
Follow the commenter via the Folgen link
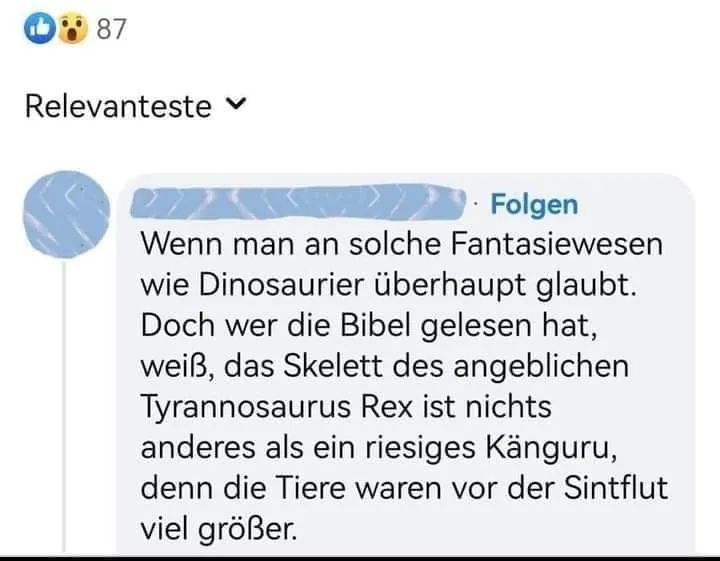pyautogui.click(x=534, y=204)
